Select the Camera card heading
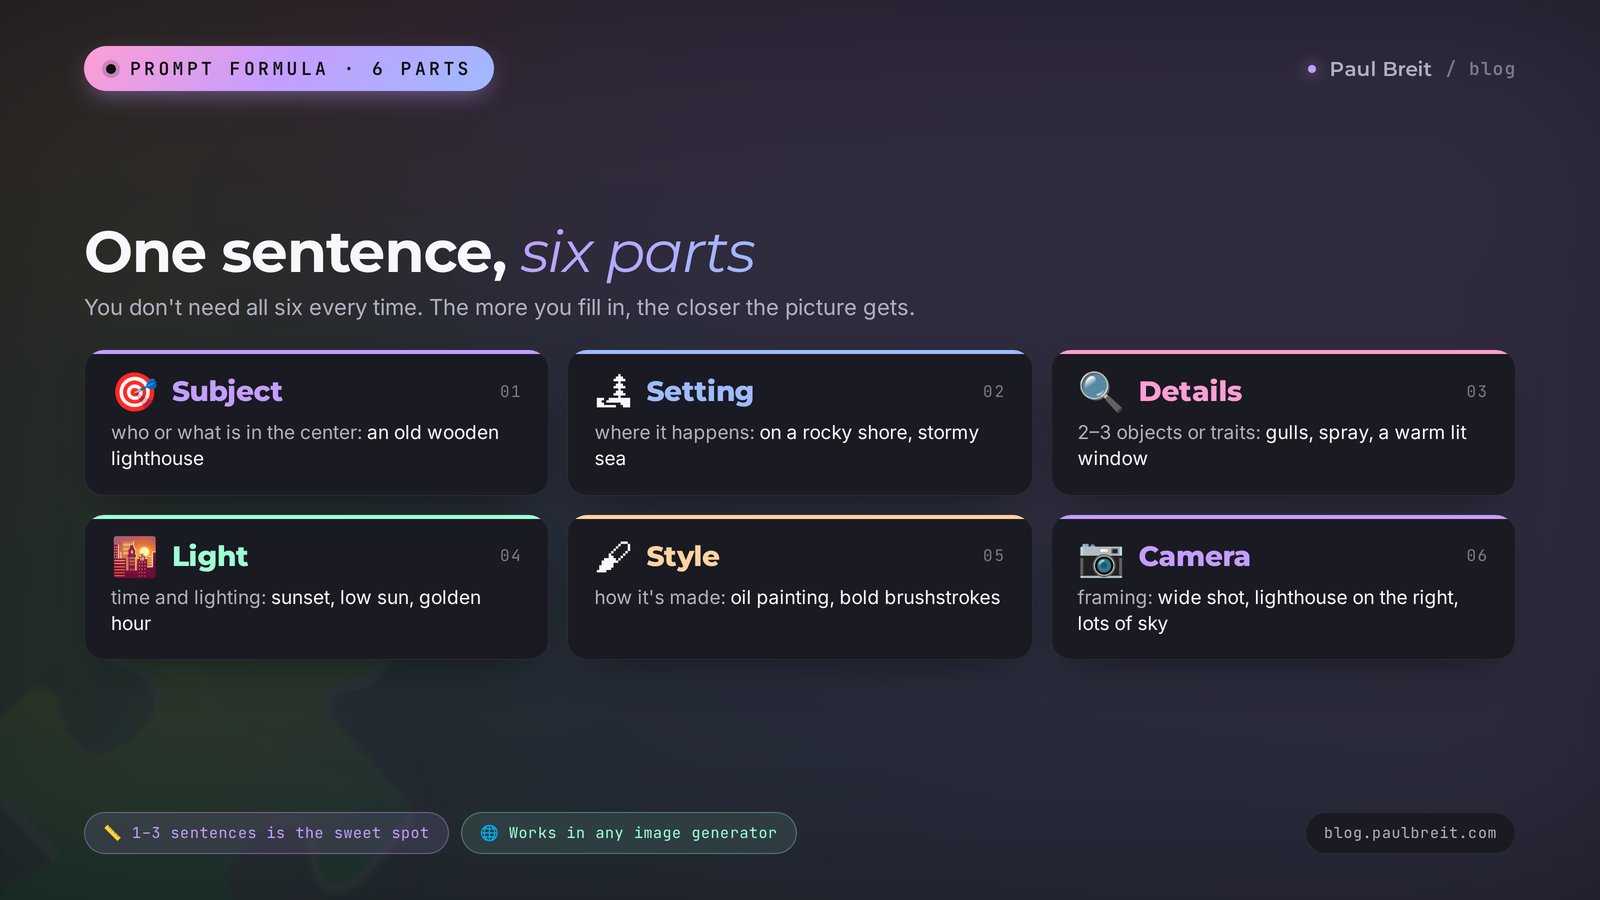The width and height of the screenshot is (1600, 900). pyautogui.click(x=1194, y=556)
